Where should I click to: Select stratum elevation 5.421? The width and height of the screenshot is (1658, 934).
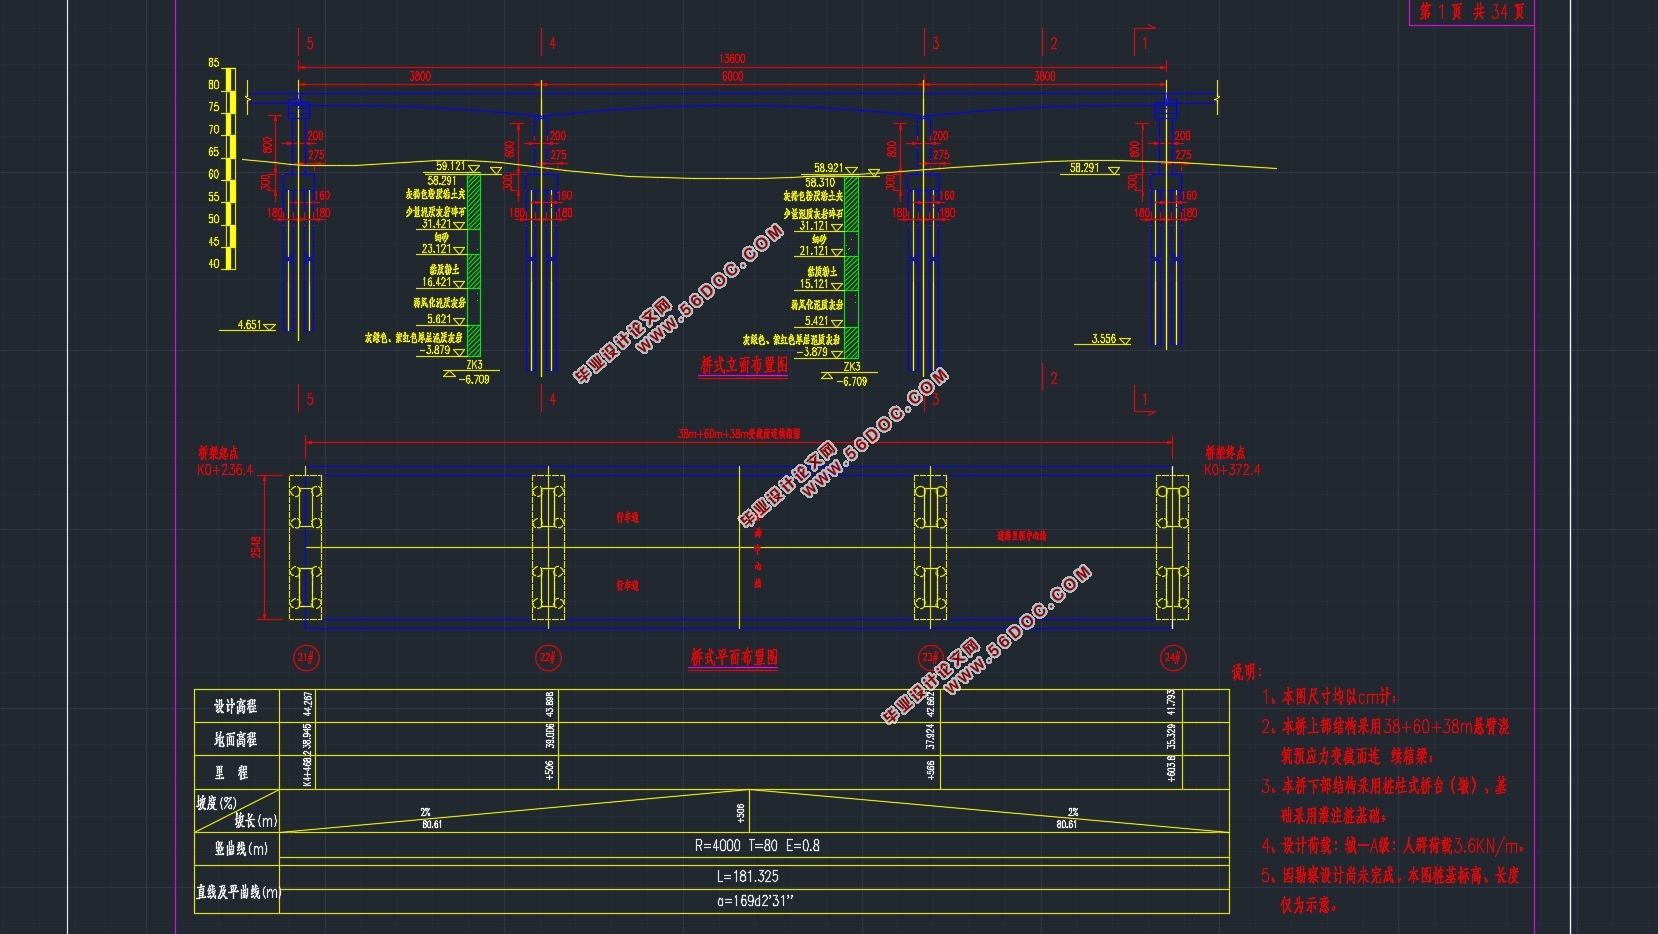click(x=817, y=321)
